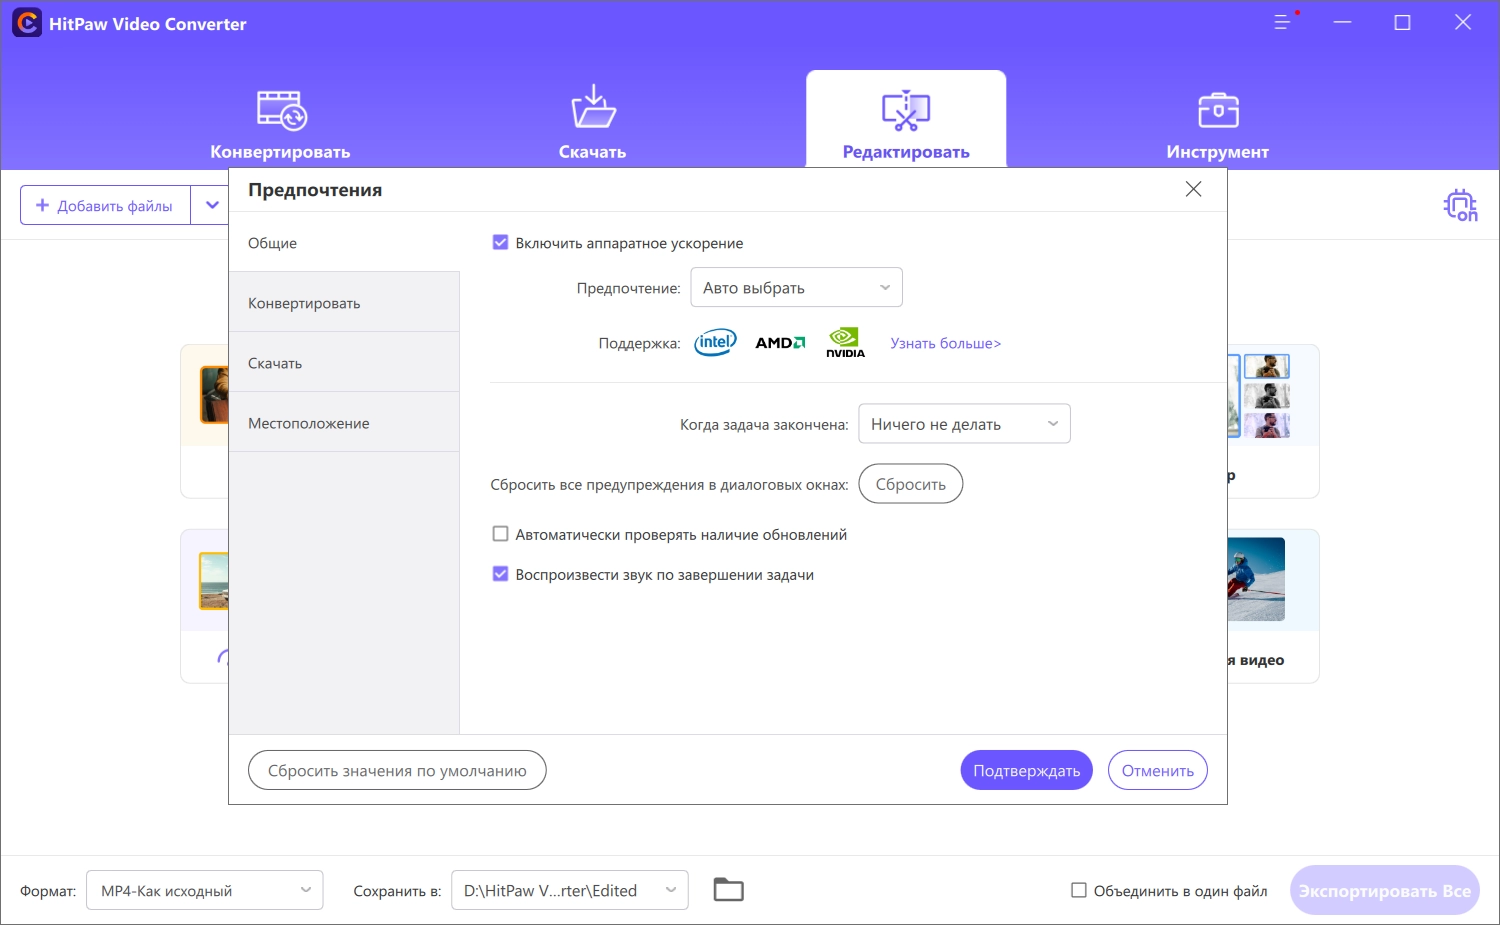Open the output folder icon
Viewport: 1500px width, 925px height.
[728, 889]
